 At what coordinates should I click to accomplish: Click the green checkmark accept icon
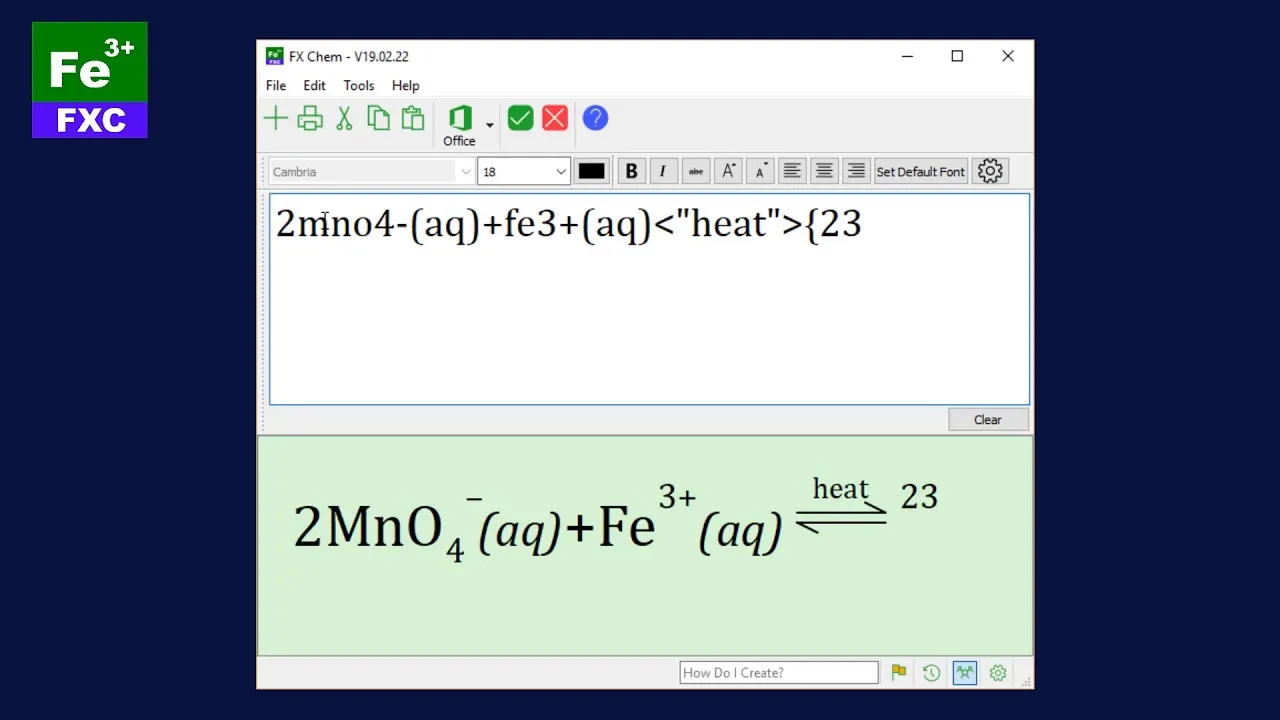tap(520, 119)
